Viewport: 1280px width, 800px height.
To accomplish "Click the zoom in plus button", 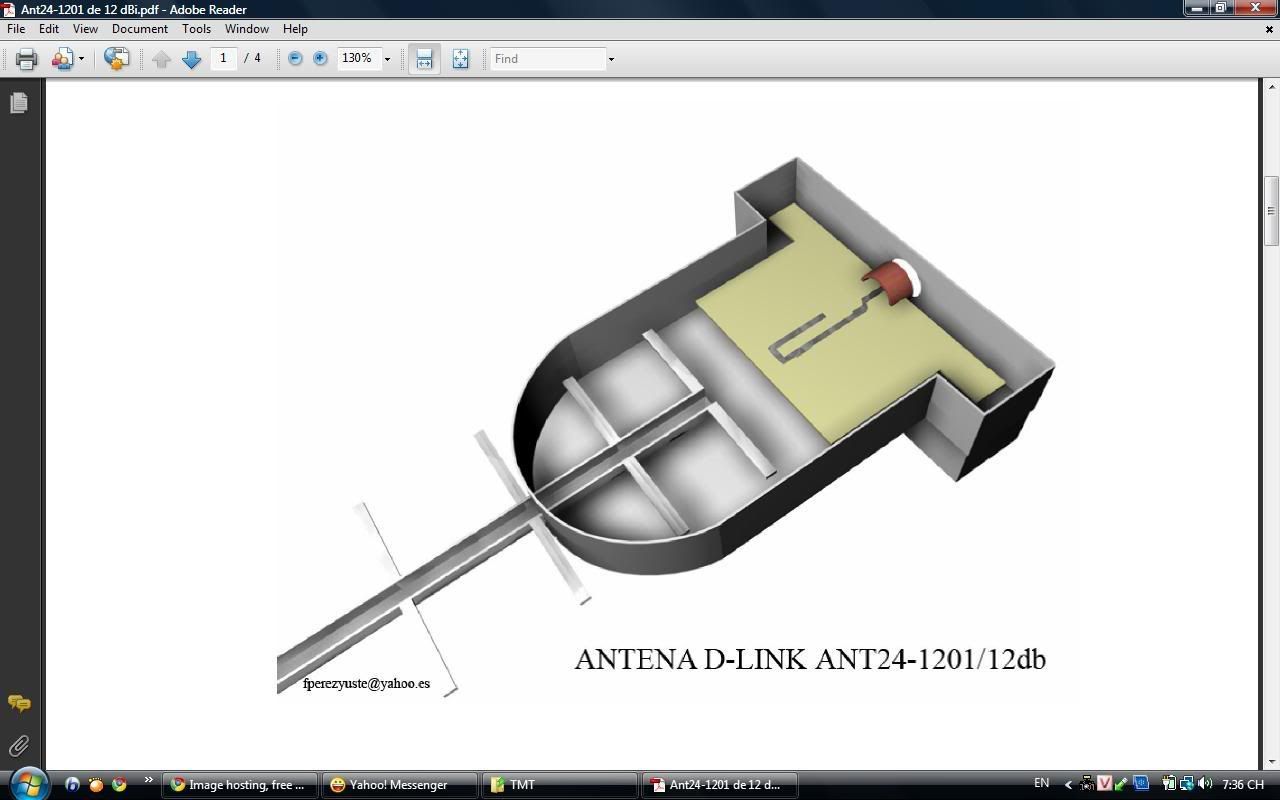I will (x=320, y=59).
